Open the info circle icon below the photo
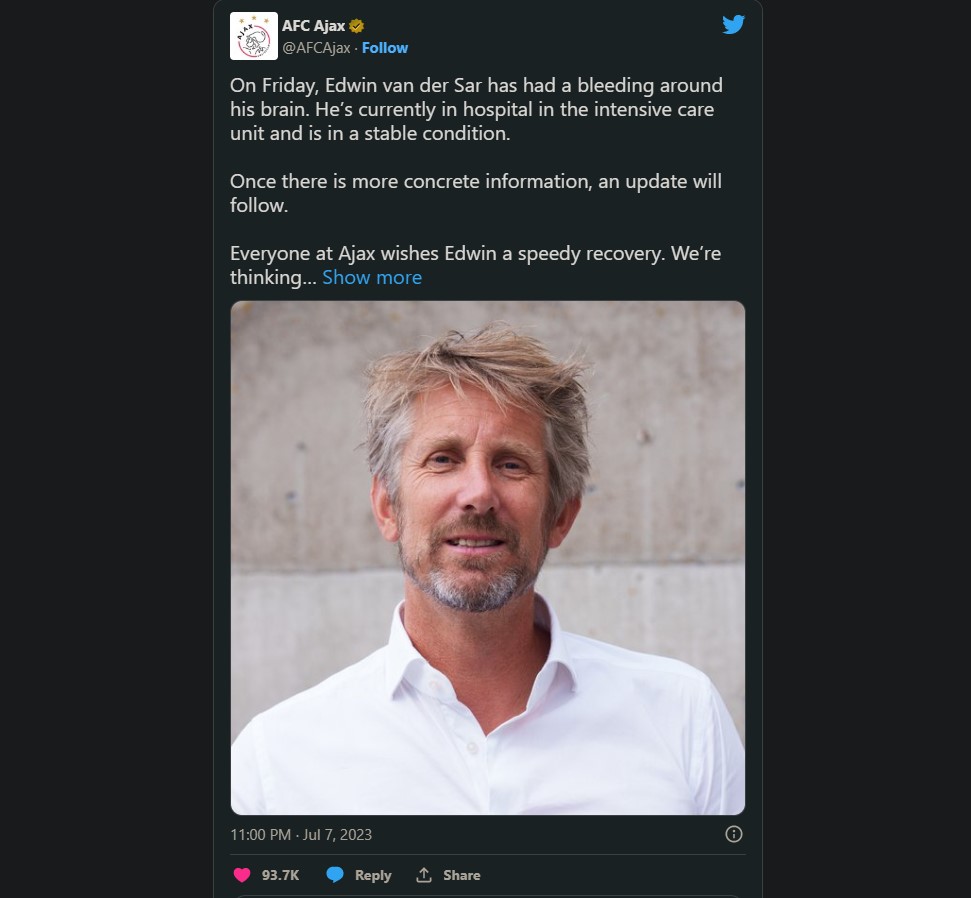 736,835
